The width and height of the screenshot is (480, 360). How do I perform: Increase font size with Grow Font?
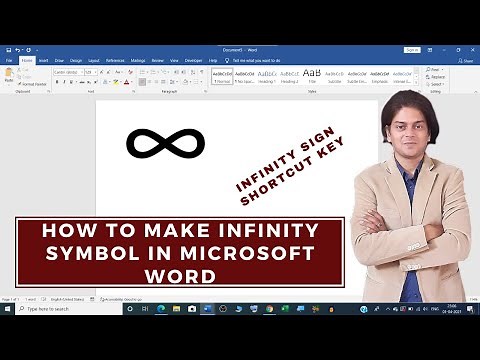tap(102, 72)
